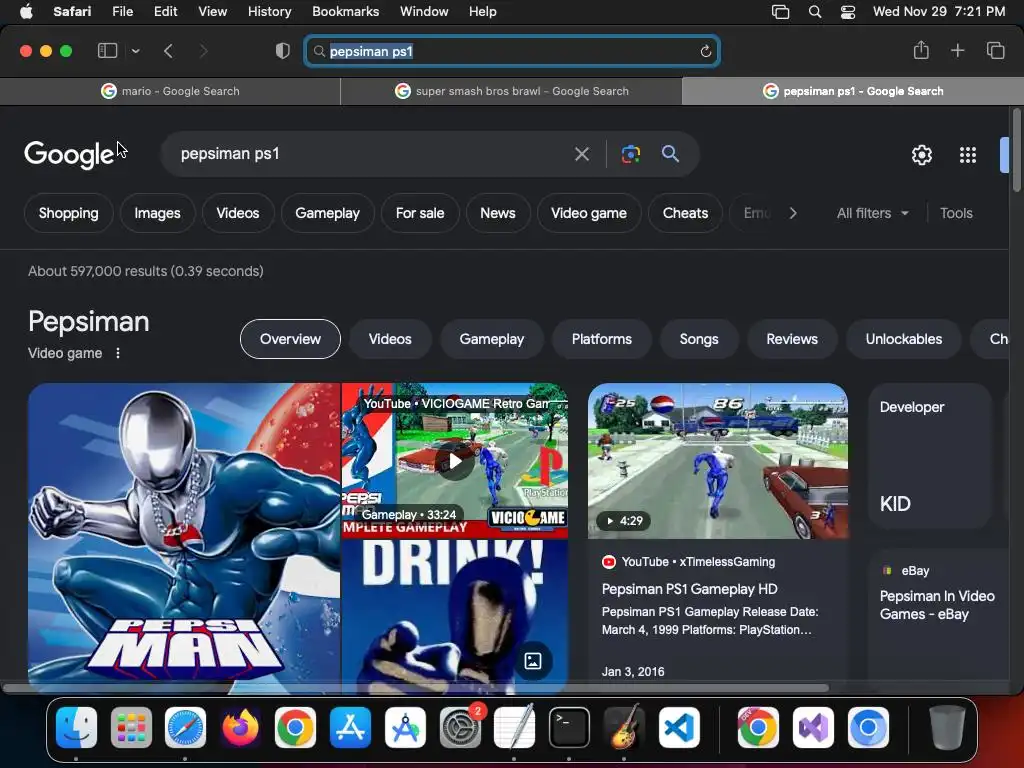1024x768 pixels.
Task: Select the Videos filter chip in top row
Action: (238, 213)
